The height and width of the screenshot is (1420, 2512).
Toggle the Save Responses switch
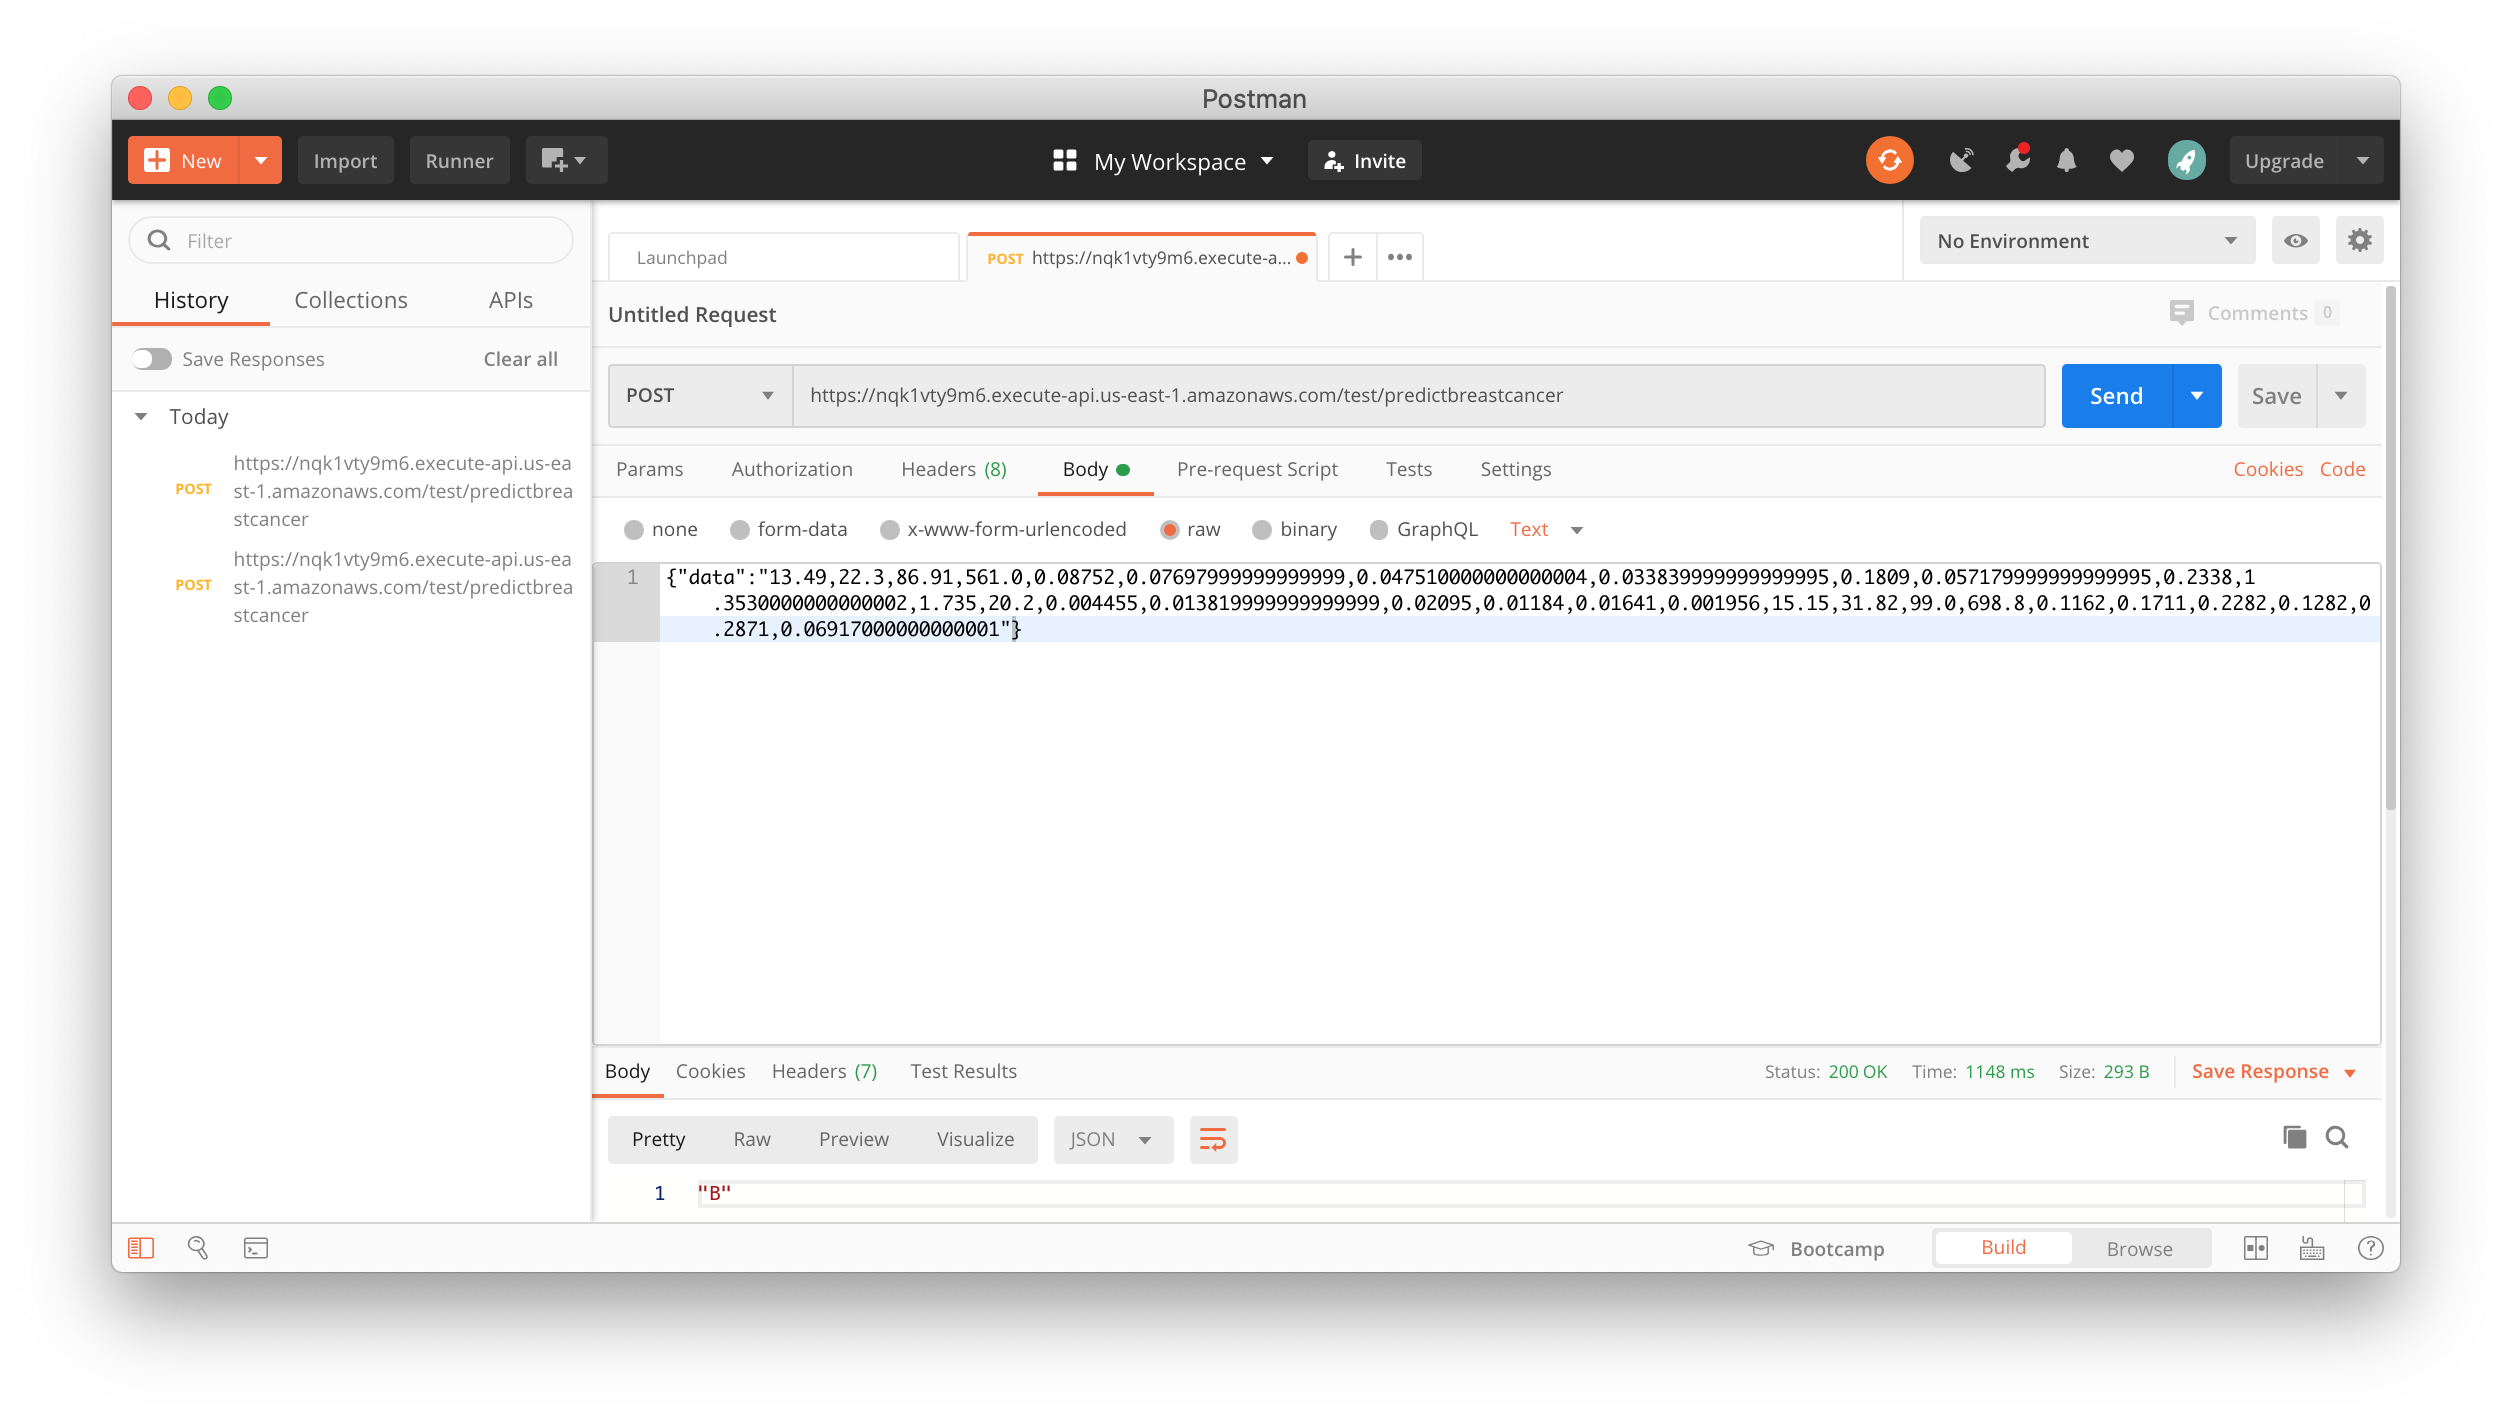tap(152, 359)
